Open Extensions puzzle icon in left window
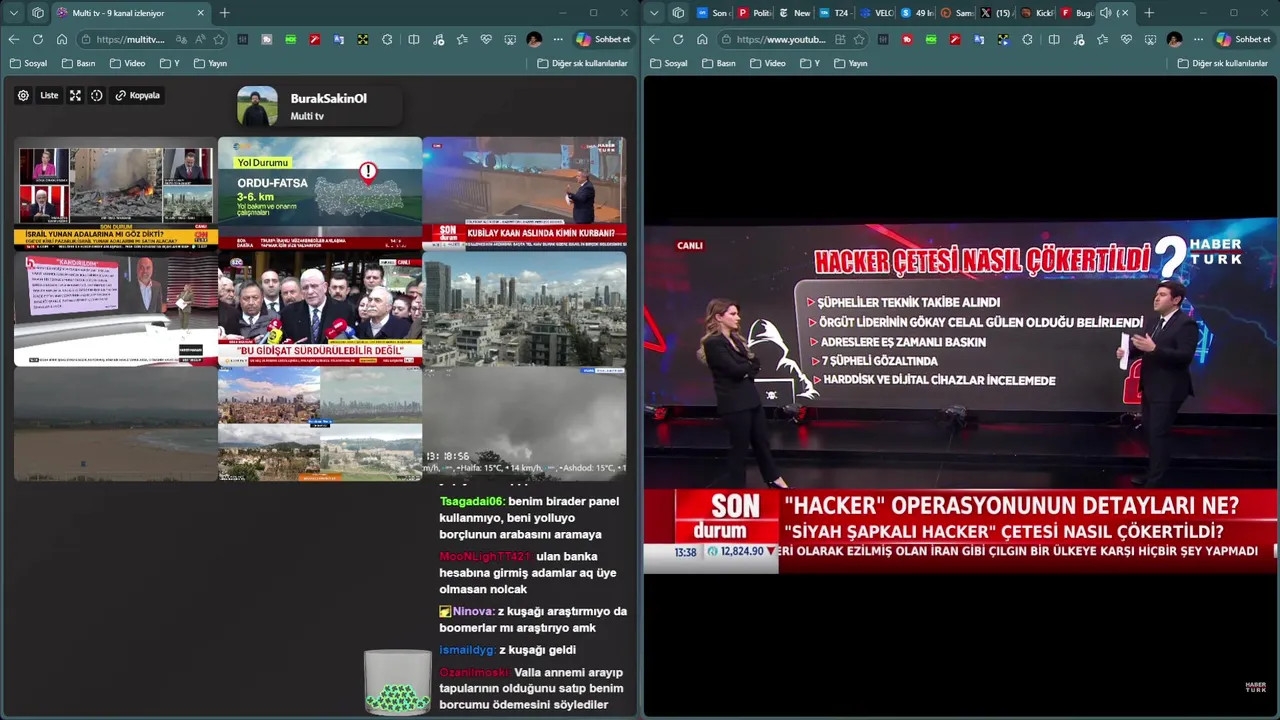Image resolution: width=1280 pixels, height=720 pixels. click(x=387, y=39)
